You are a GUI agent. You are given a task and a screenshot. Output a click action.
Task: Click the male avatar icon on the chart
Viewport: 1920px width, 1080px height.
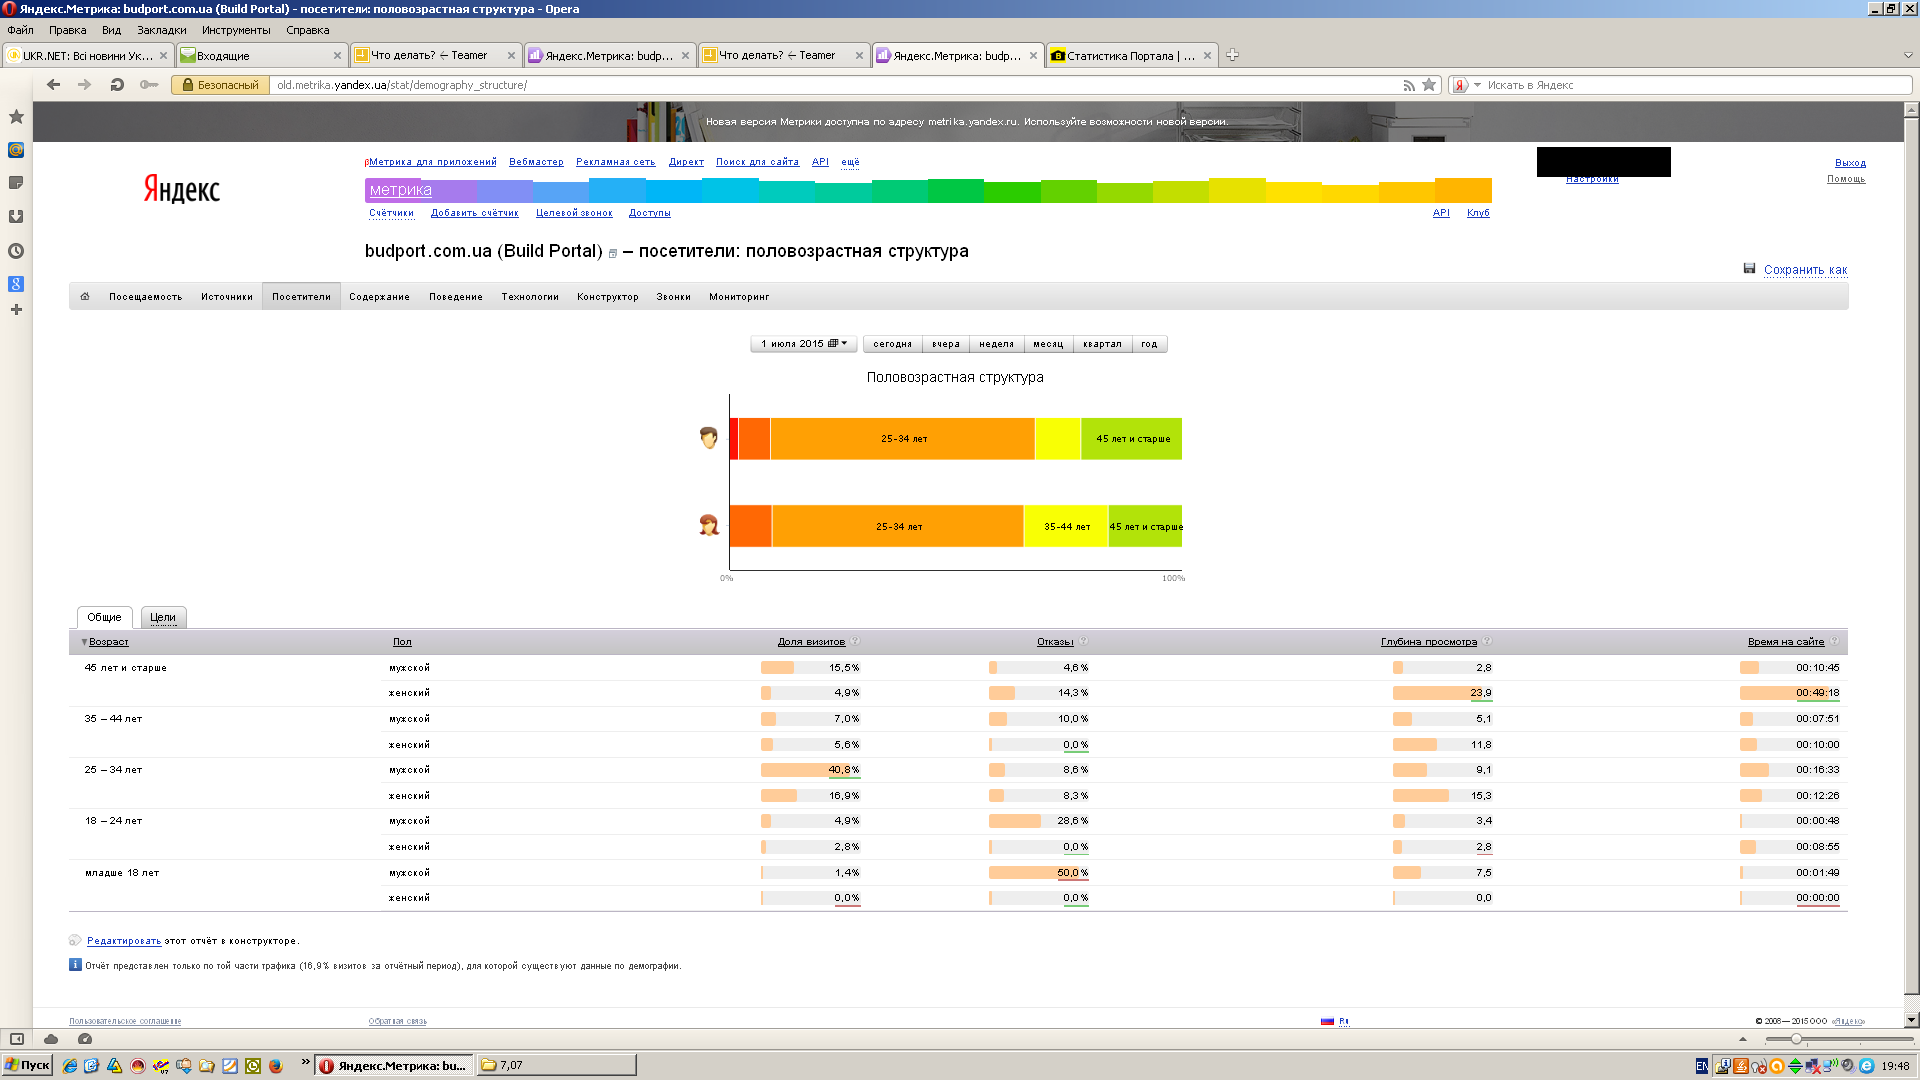[709, 438]
